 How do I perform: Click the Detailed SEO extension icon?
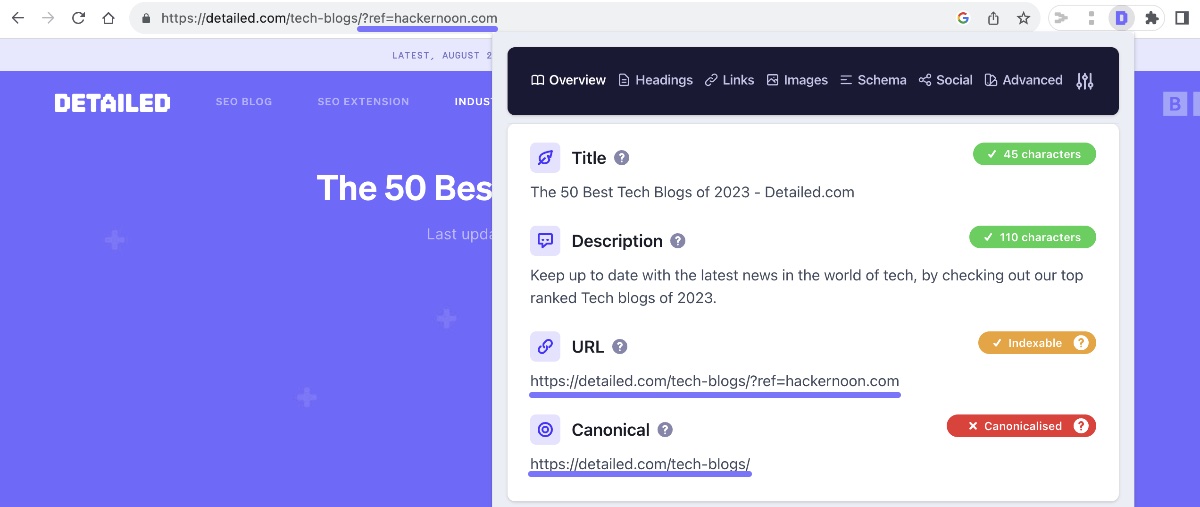click(x=1122, y=18)
